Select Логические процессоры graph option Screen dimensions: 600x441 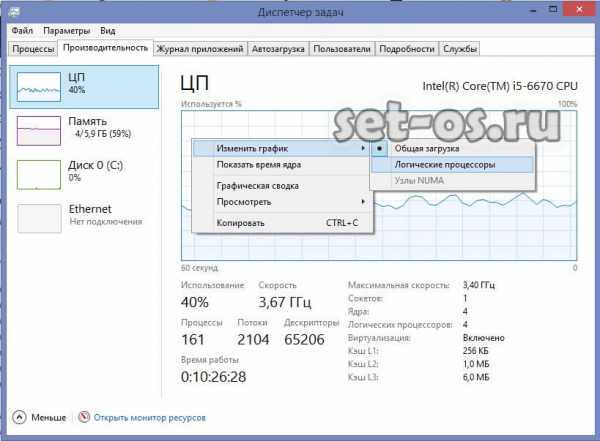point(453,165)
